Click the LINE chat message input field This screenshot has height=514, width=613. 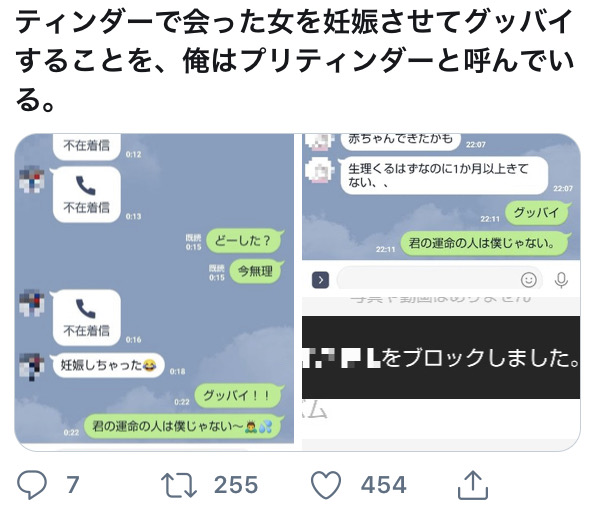click(439, 279)
